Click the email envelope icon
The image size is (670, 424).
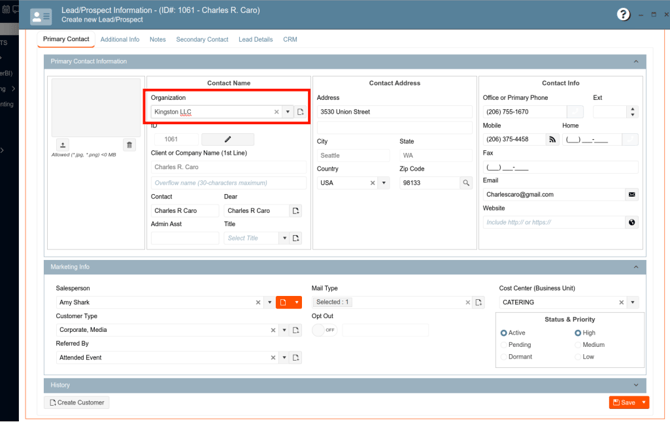coord(631,195)
